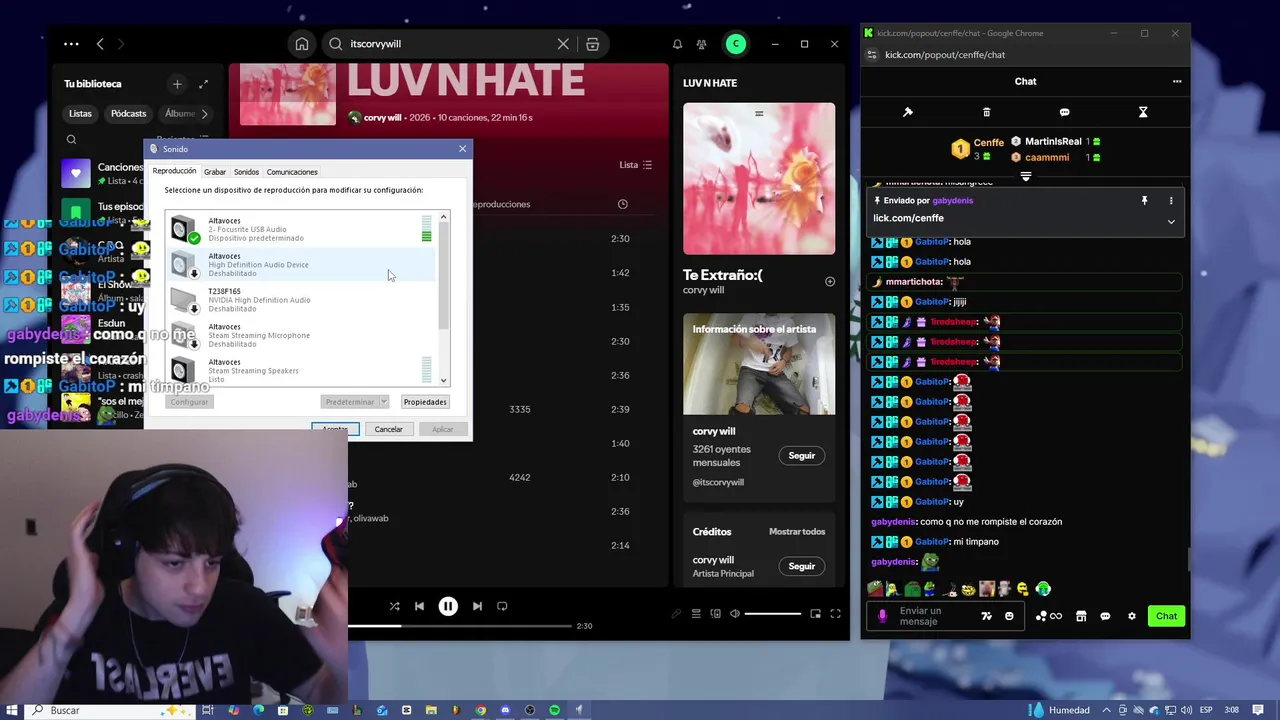Toggle shuffle in Spotify player
The width and height of the screenshot is (1280, 720).
click(394, 606)
